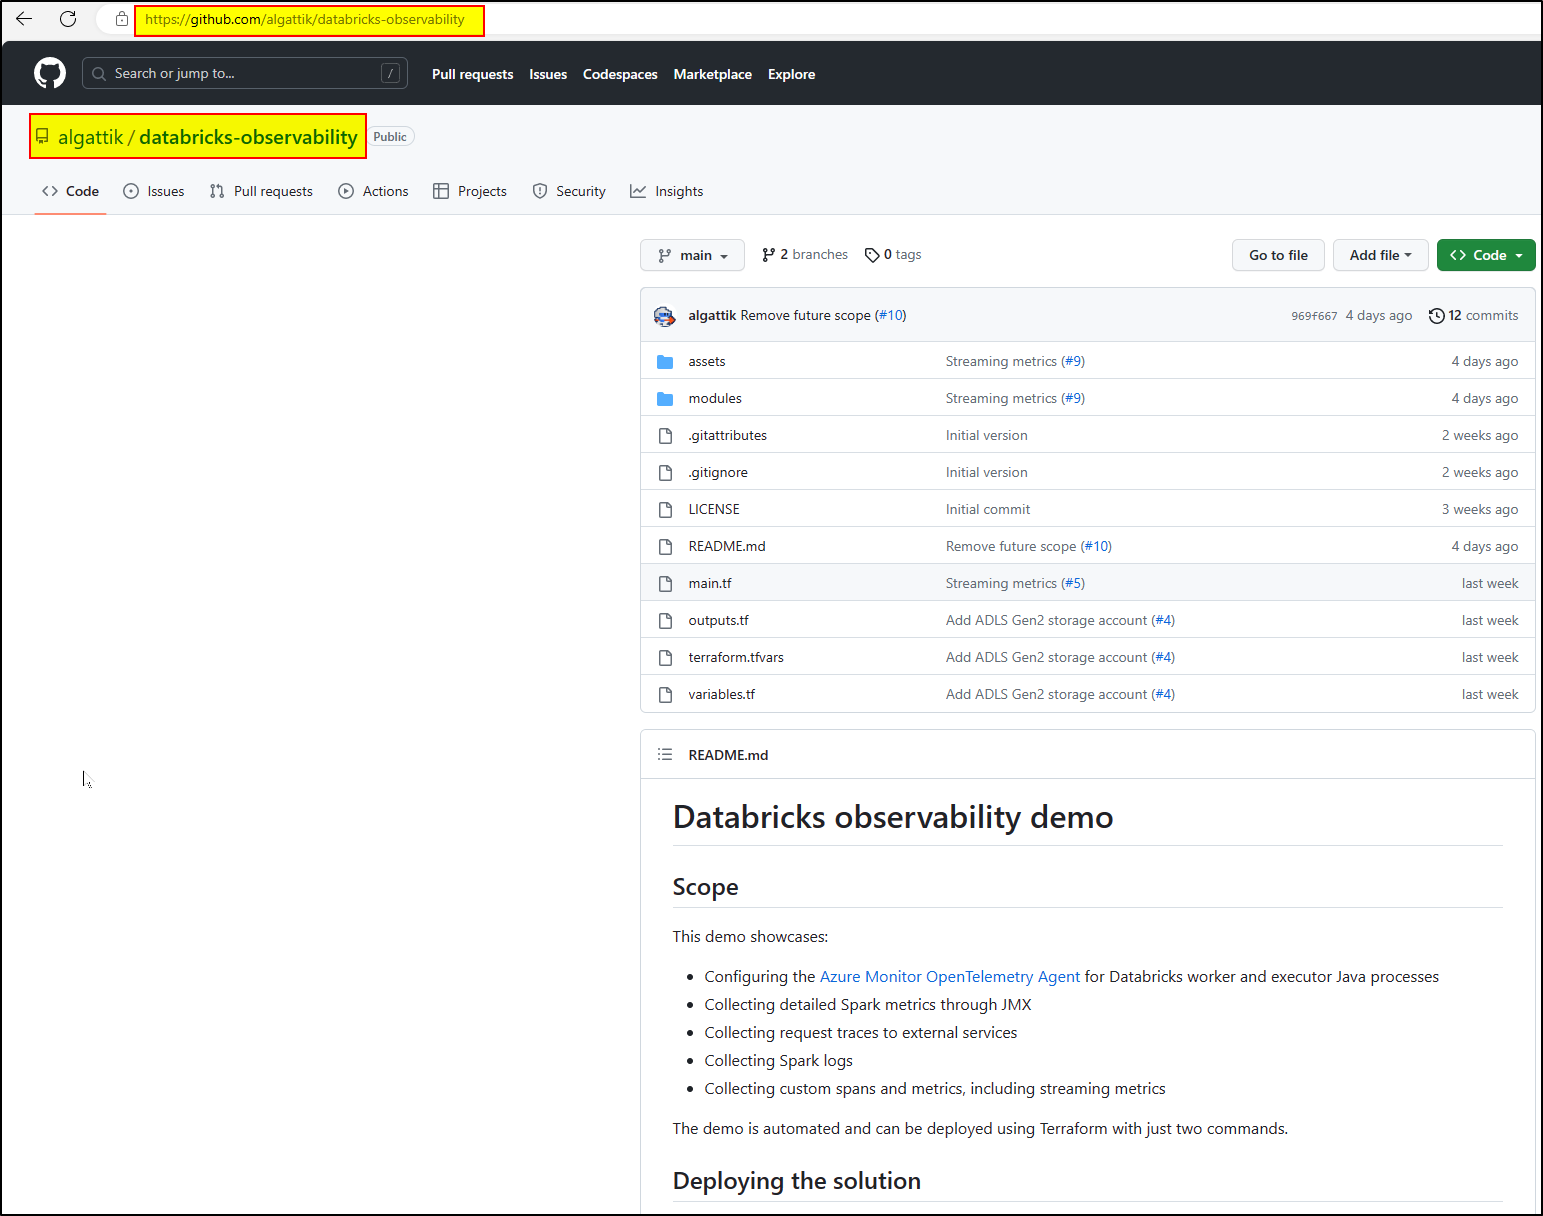Click the file icon next to variables.tf

pos(665,694)
